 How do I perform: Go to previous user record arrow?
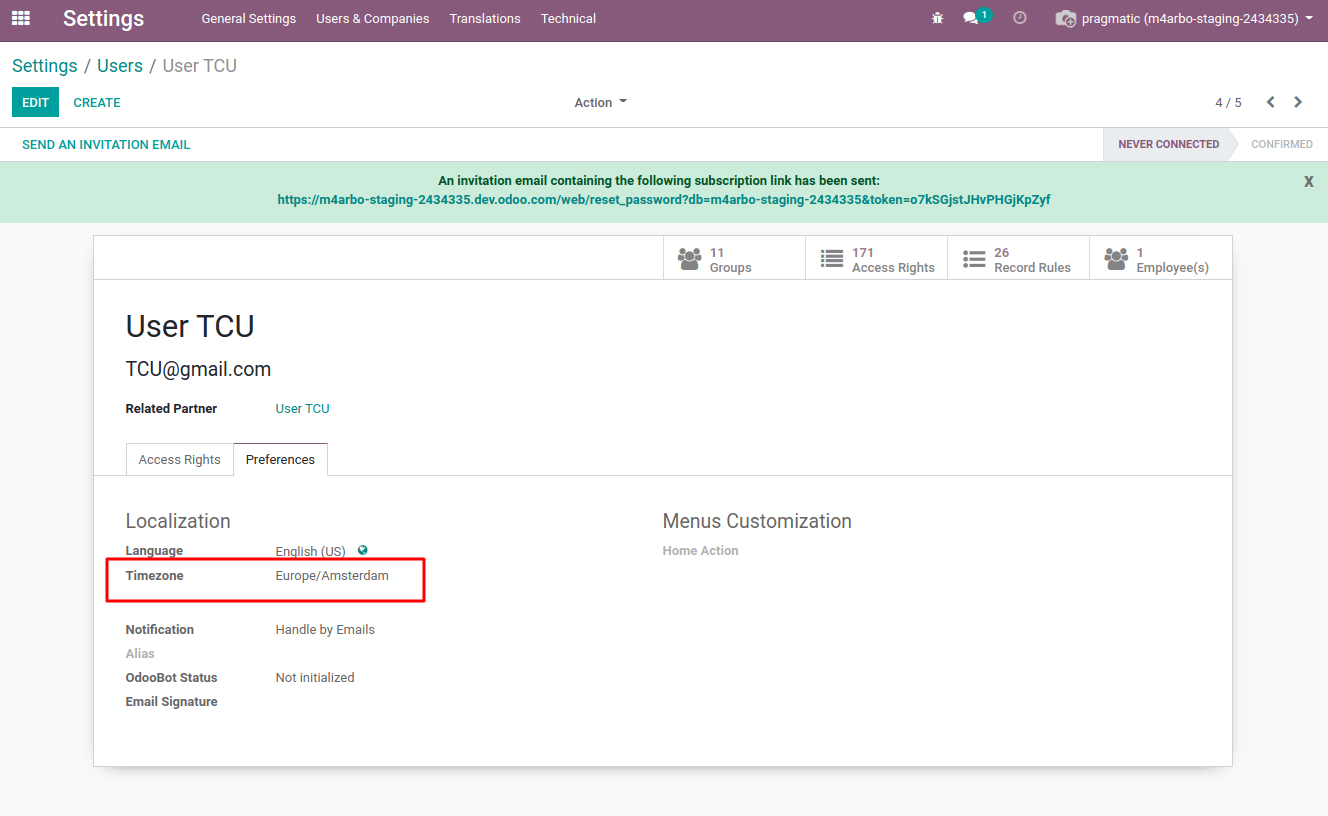coord(1270,102)
